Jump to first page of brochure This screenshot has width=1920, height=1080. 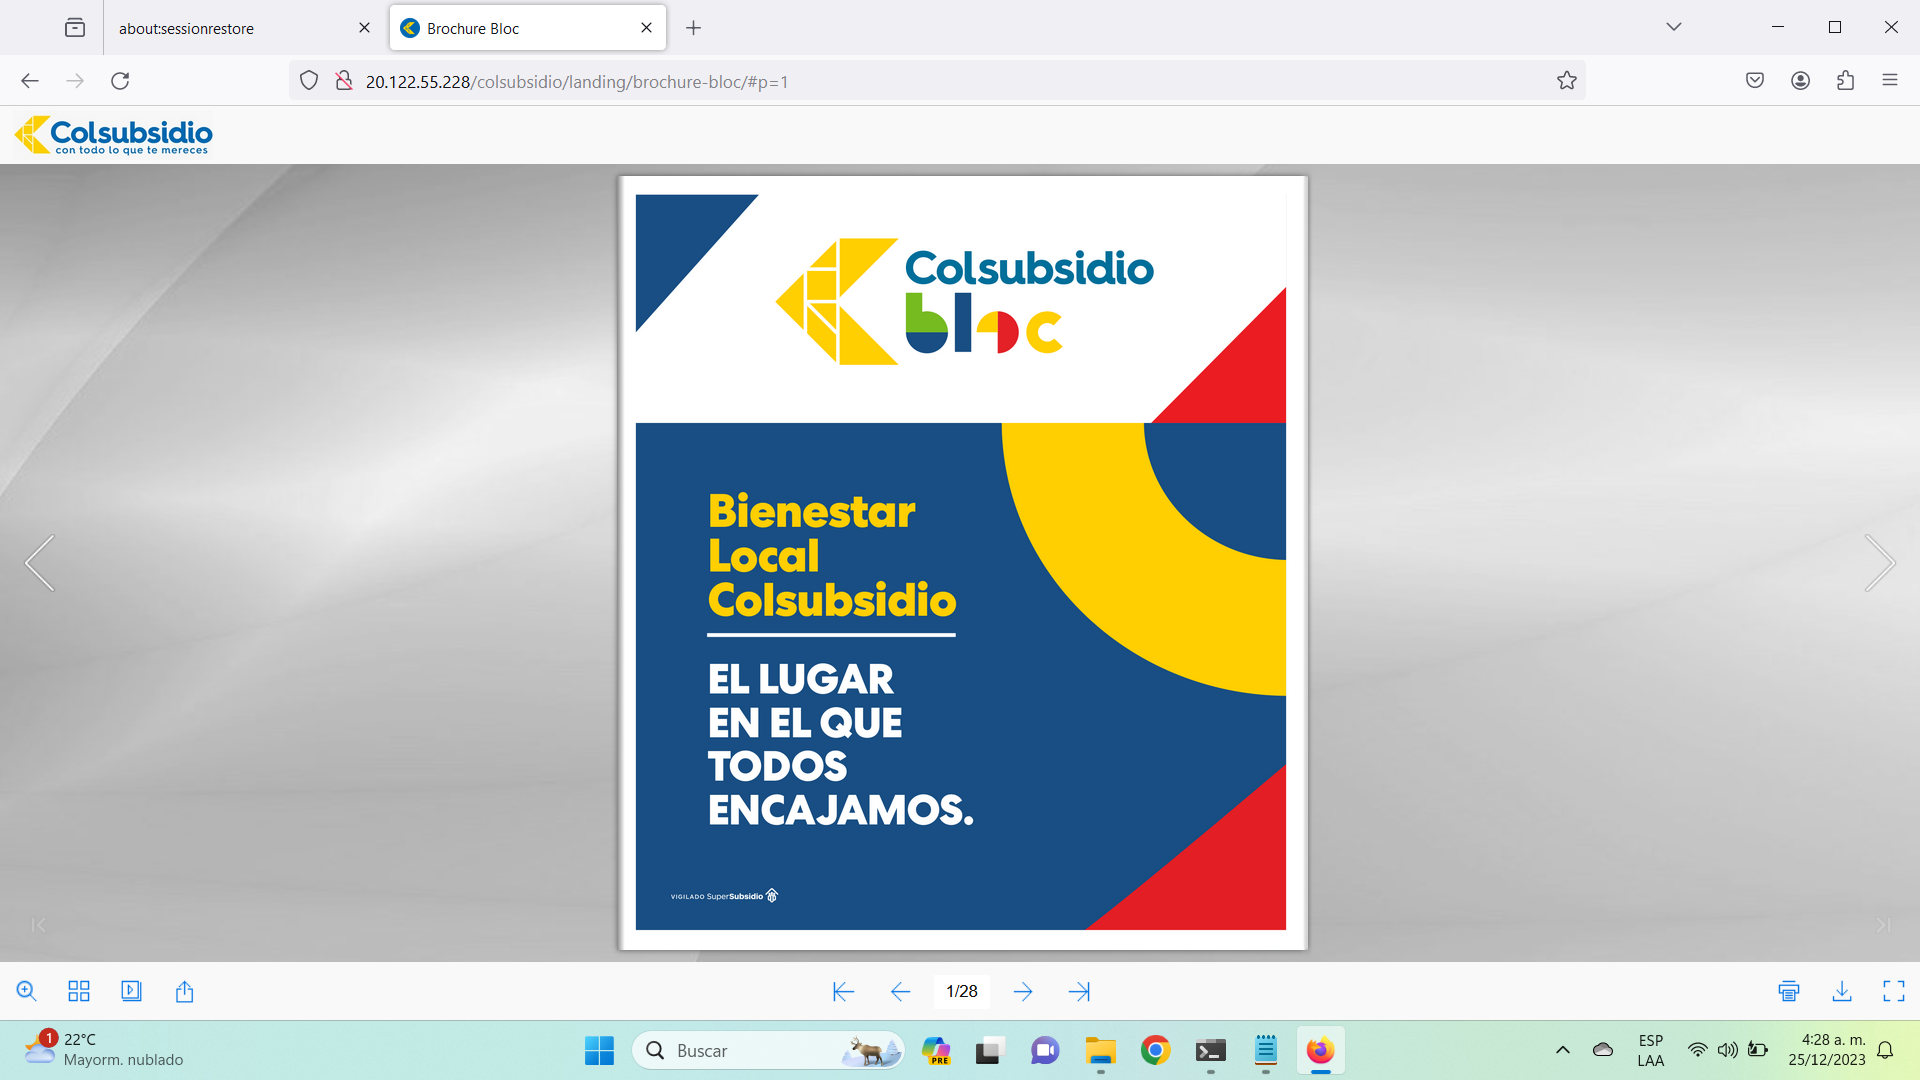pyautogui.click(x=843, y=991)
